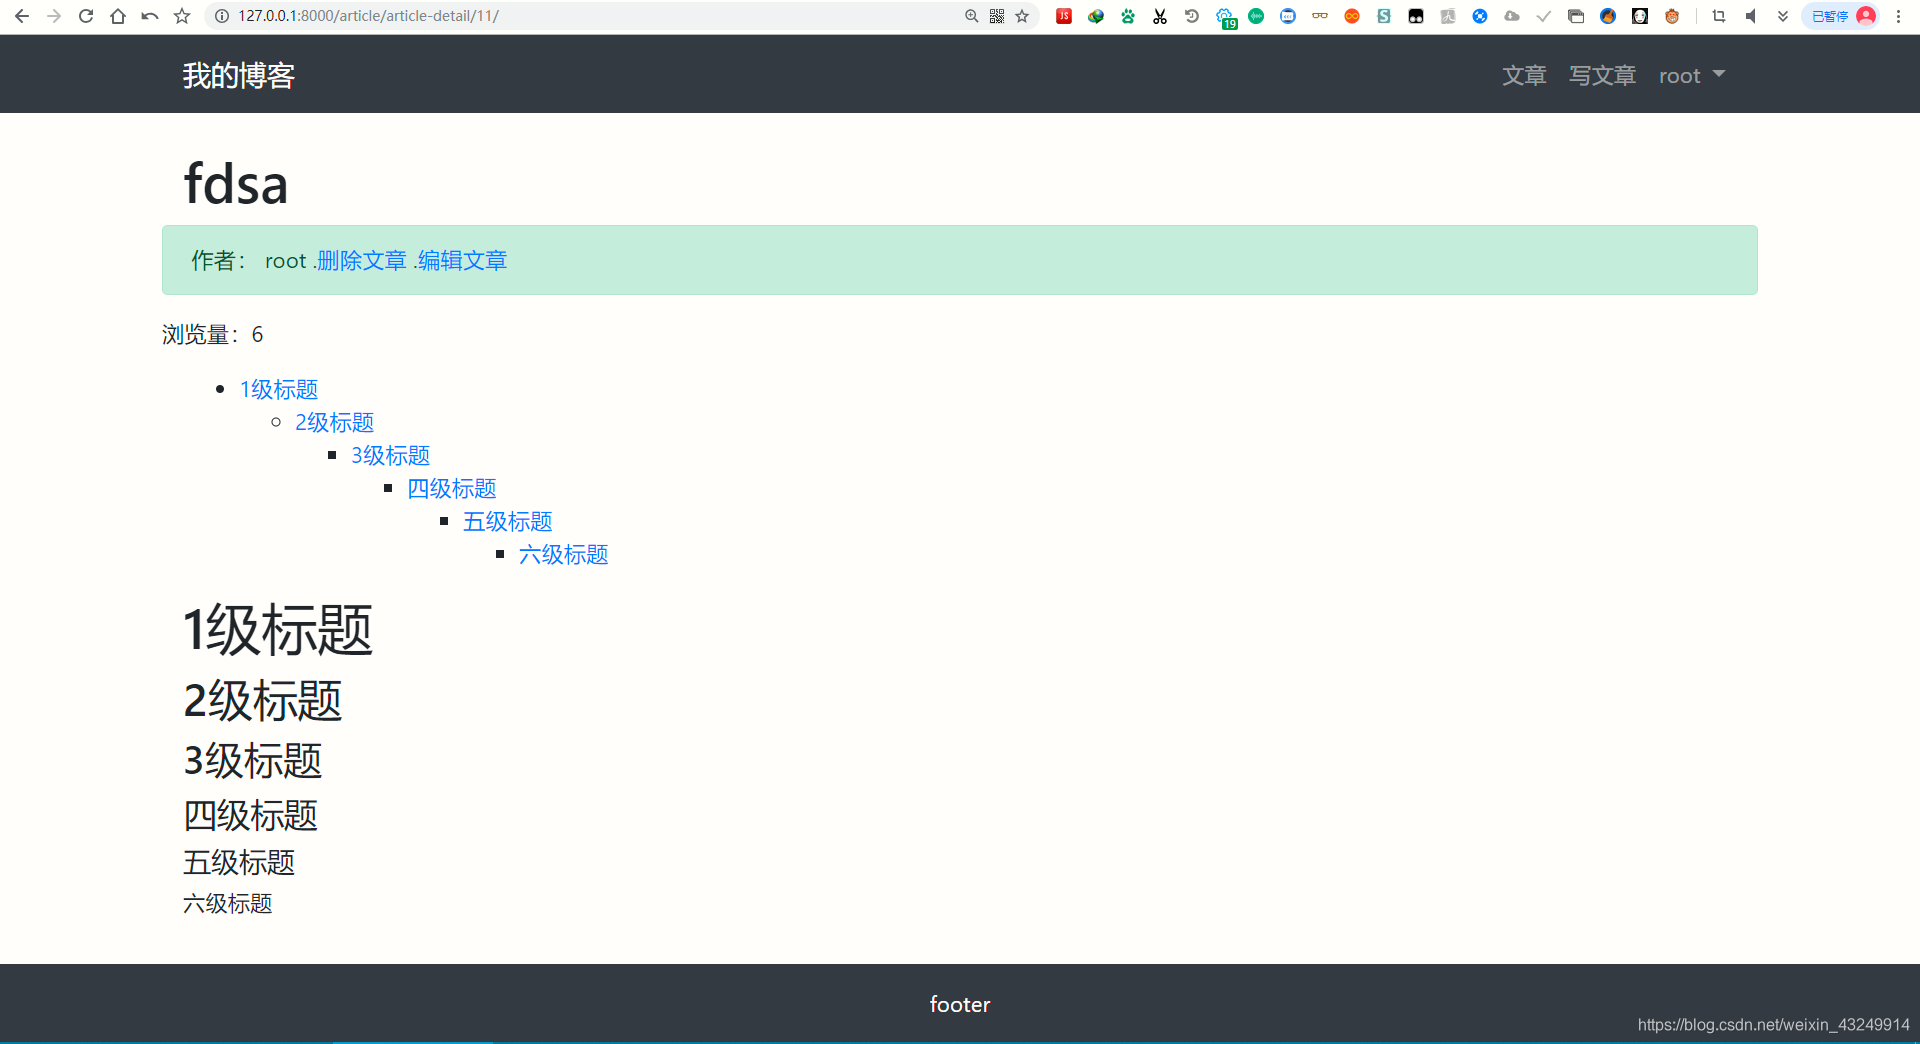Click the green sound wave extension icon
Viewport: 1920px width, 1044px height.
[x=1256, y=16]
